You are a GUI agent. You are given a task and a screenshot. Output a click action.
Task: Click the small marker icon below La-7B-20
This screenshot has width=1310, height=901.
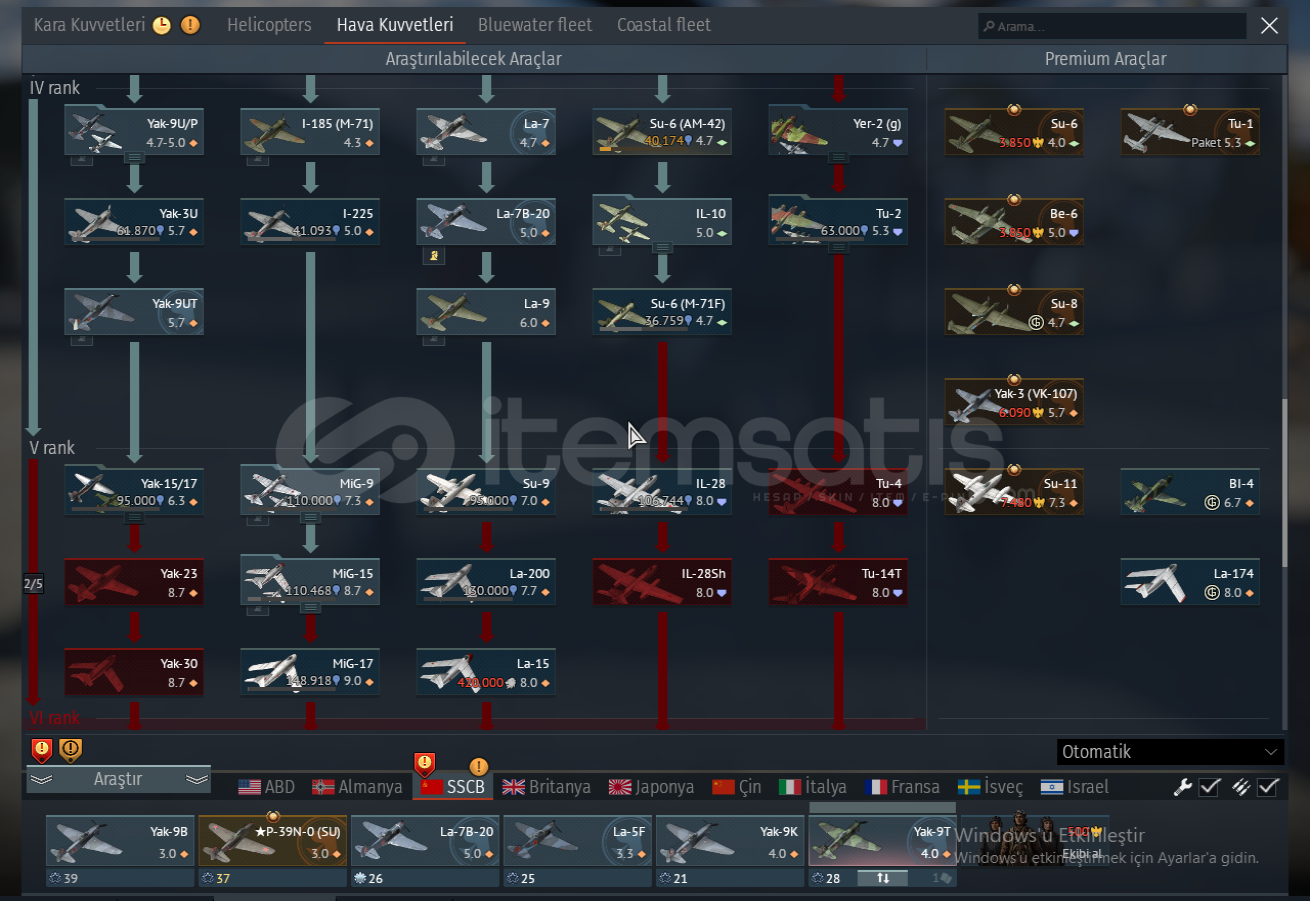[436, 256]
